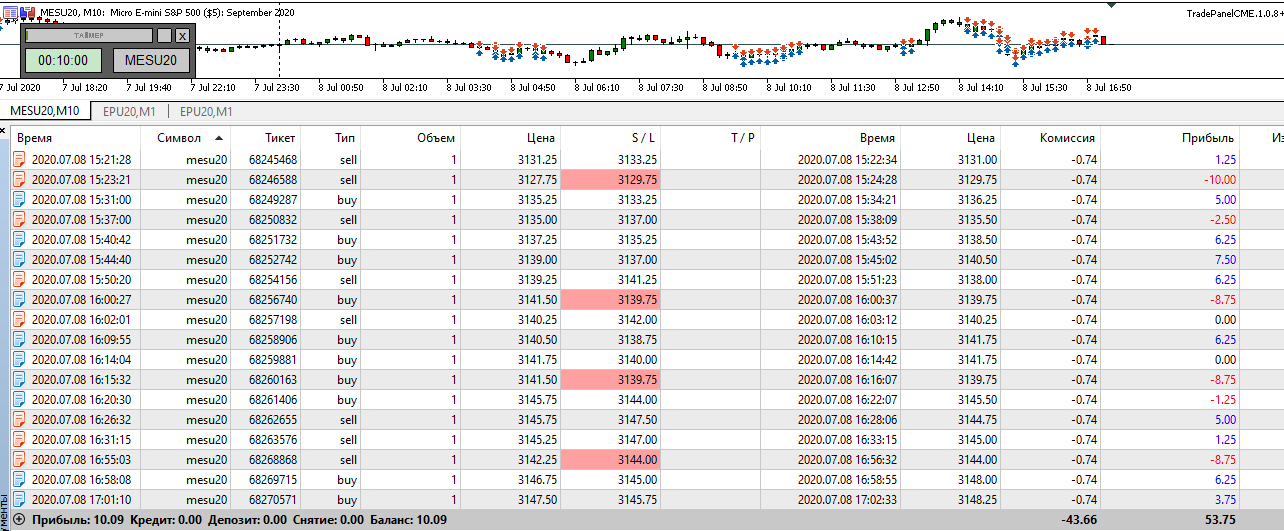Image resolution: width=1284 pixels, height=531 pixels.
Task: Click the small blank square on the timer panel
Action: click(164, 35)
